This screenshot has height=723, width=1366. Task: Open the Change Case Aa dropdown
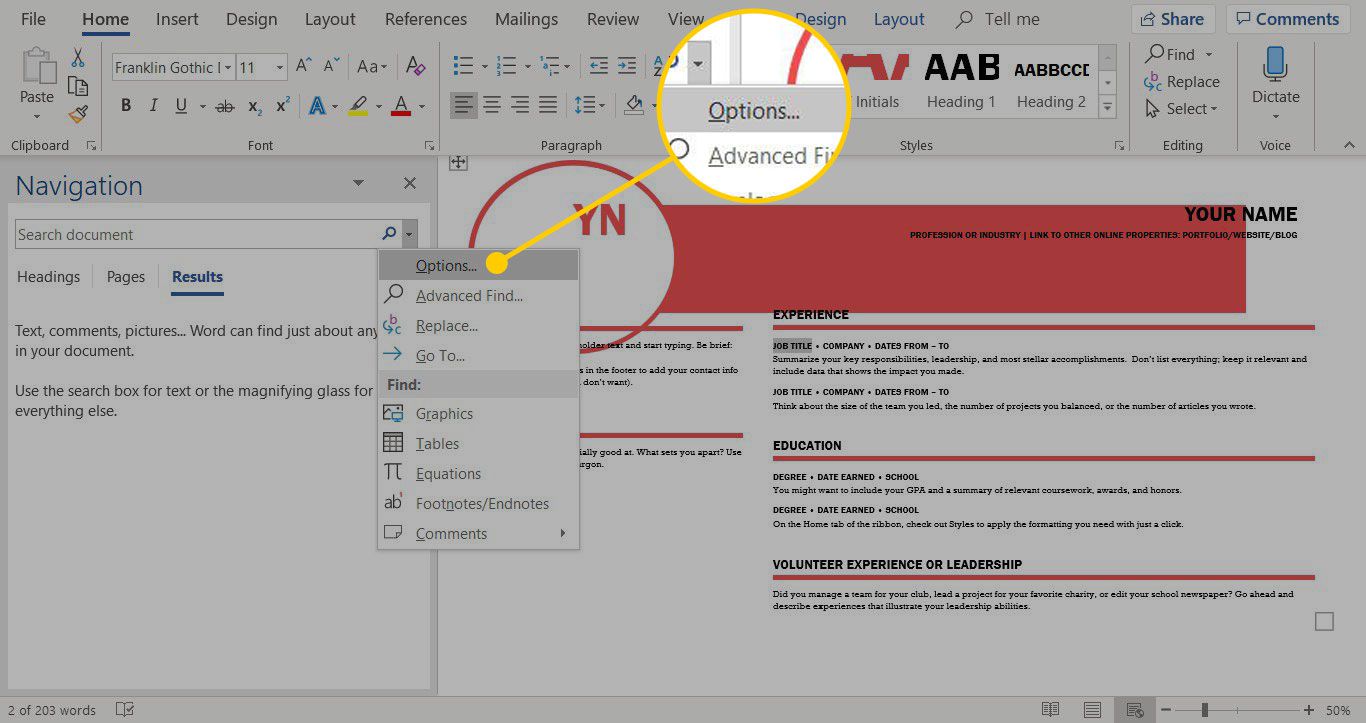pyautogui.click(x=372, y=67)
